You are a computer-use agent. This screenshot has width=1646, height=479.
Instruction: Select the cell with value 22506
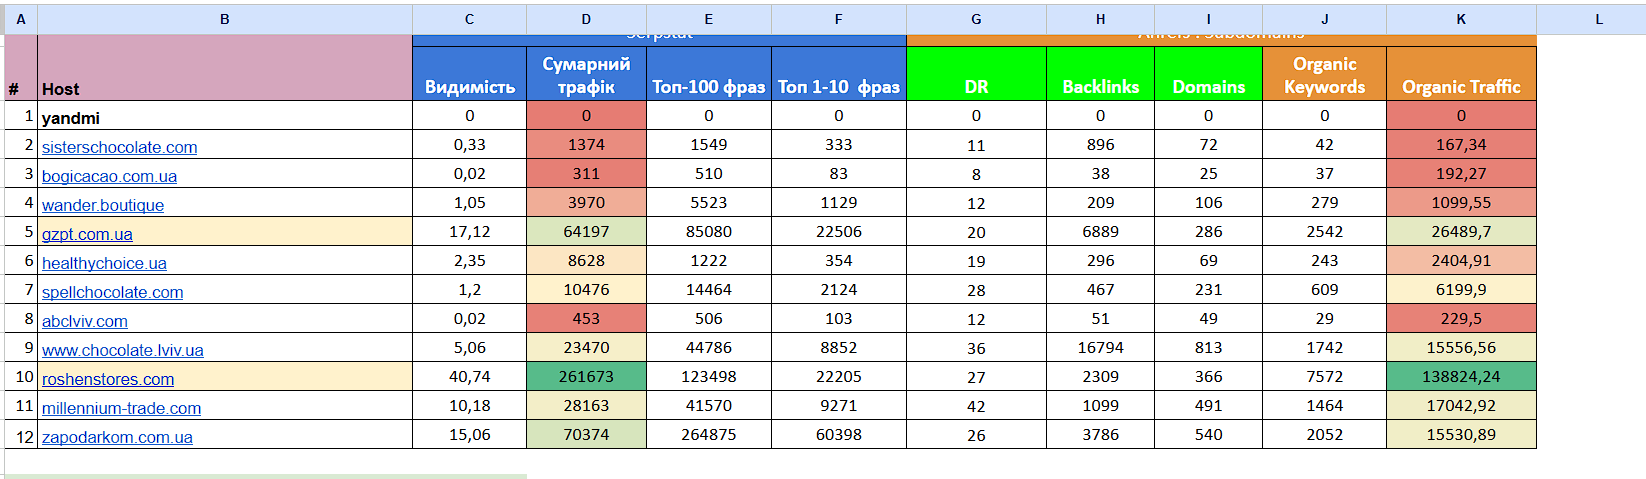[839, 232]
